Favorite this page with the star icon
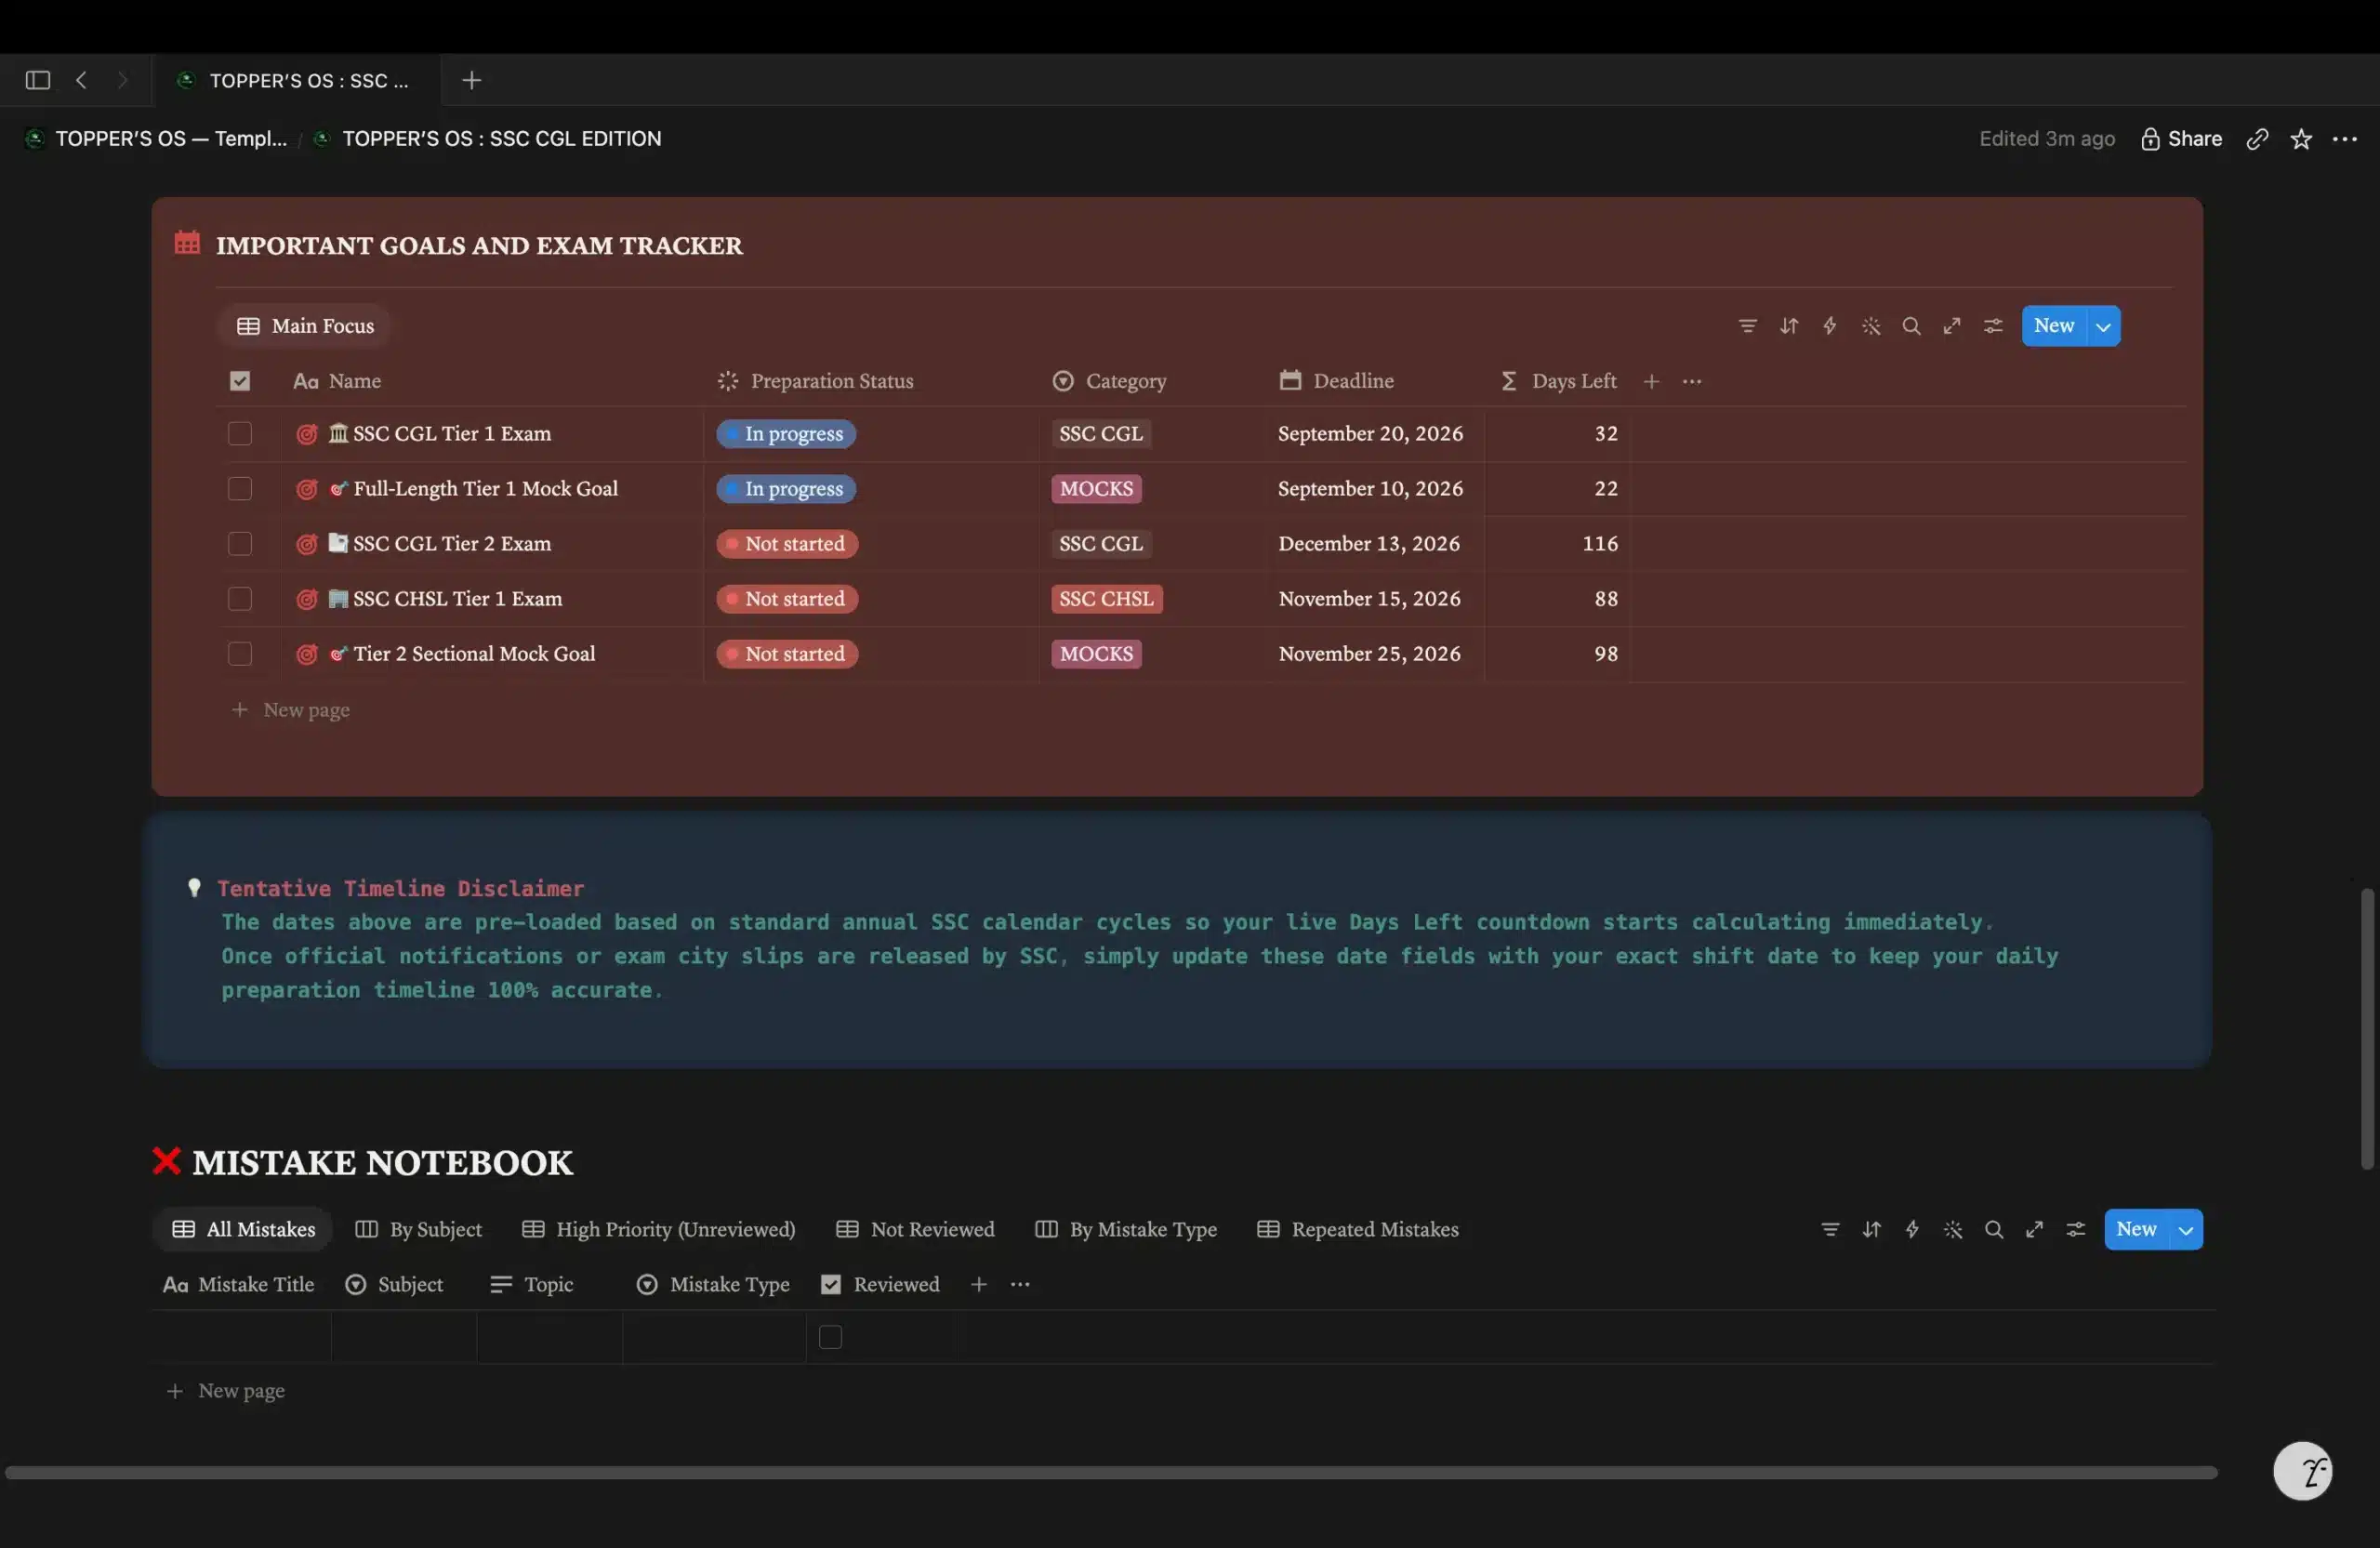The width and height of the screenshot is (2380, 1548). tap(2301, 139)
